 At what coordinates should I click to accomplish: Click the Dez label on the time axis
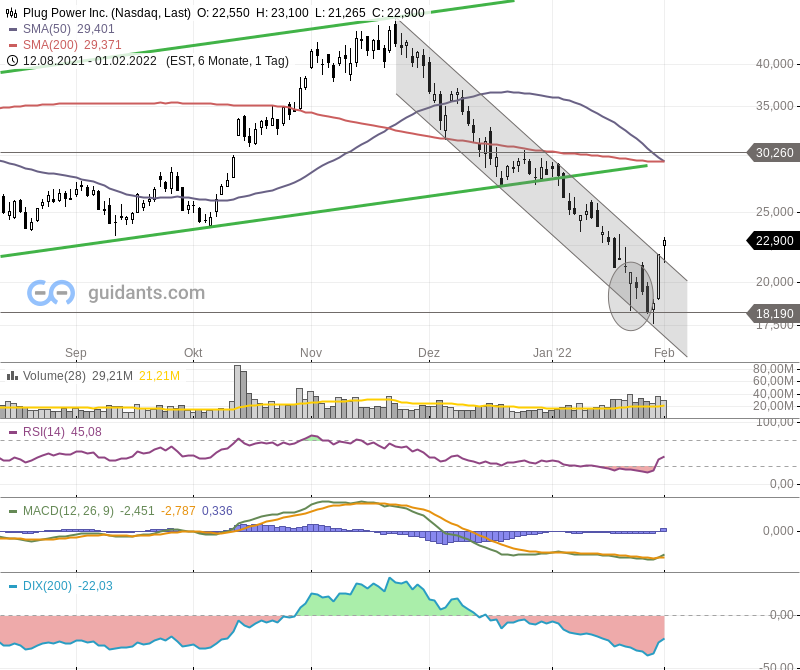coord(429,353)
